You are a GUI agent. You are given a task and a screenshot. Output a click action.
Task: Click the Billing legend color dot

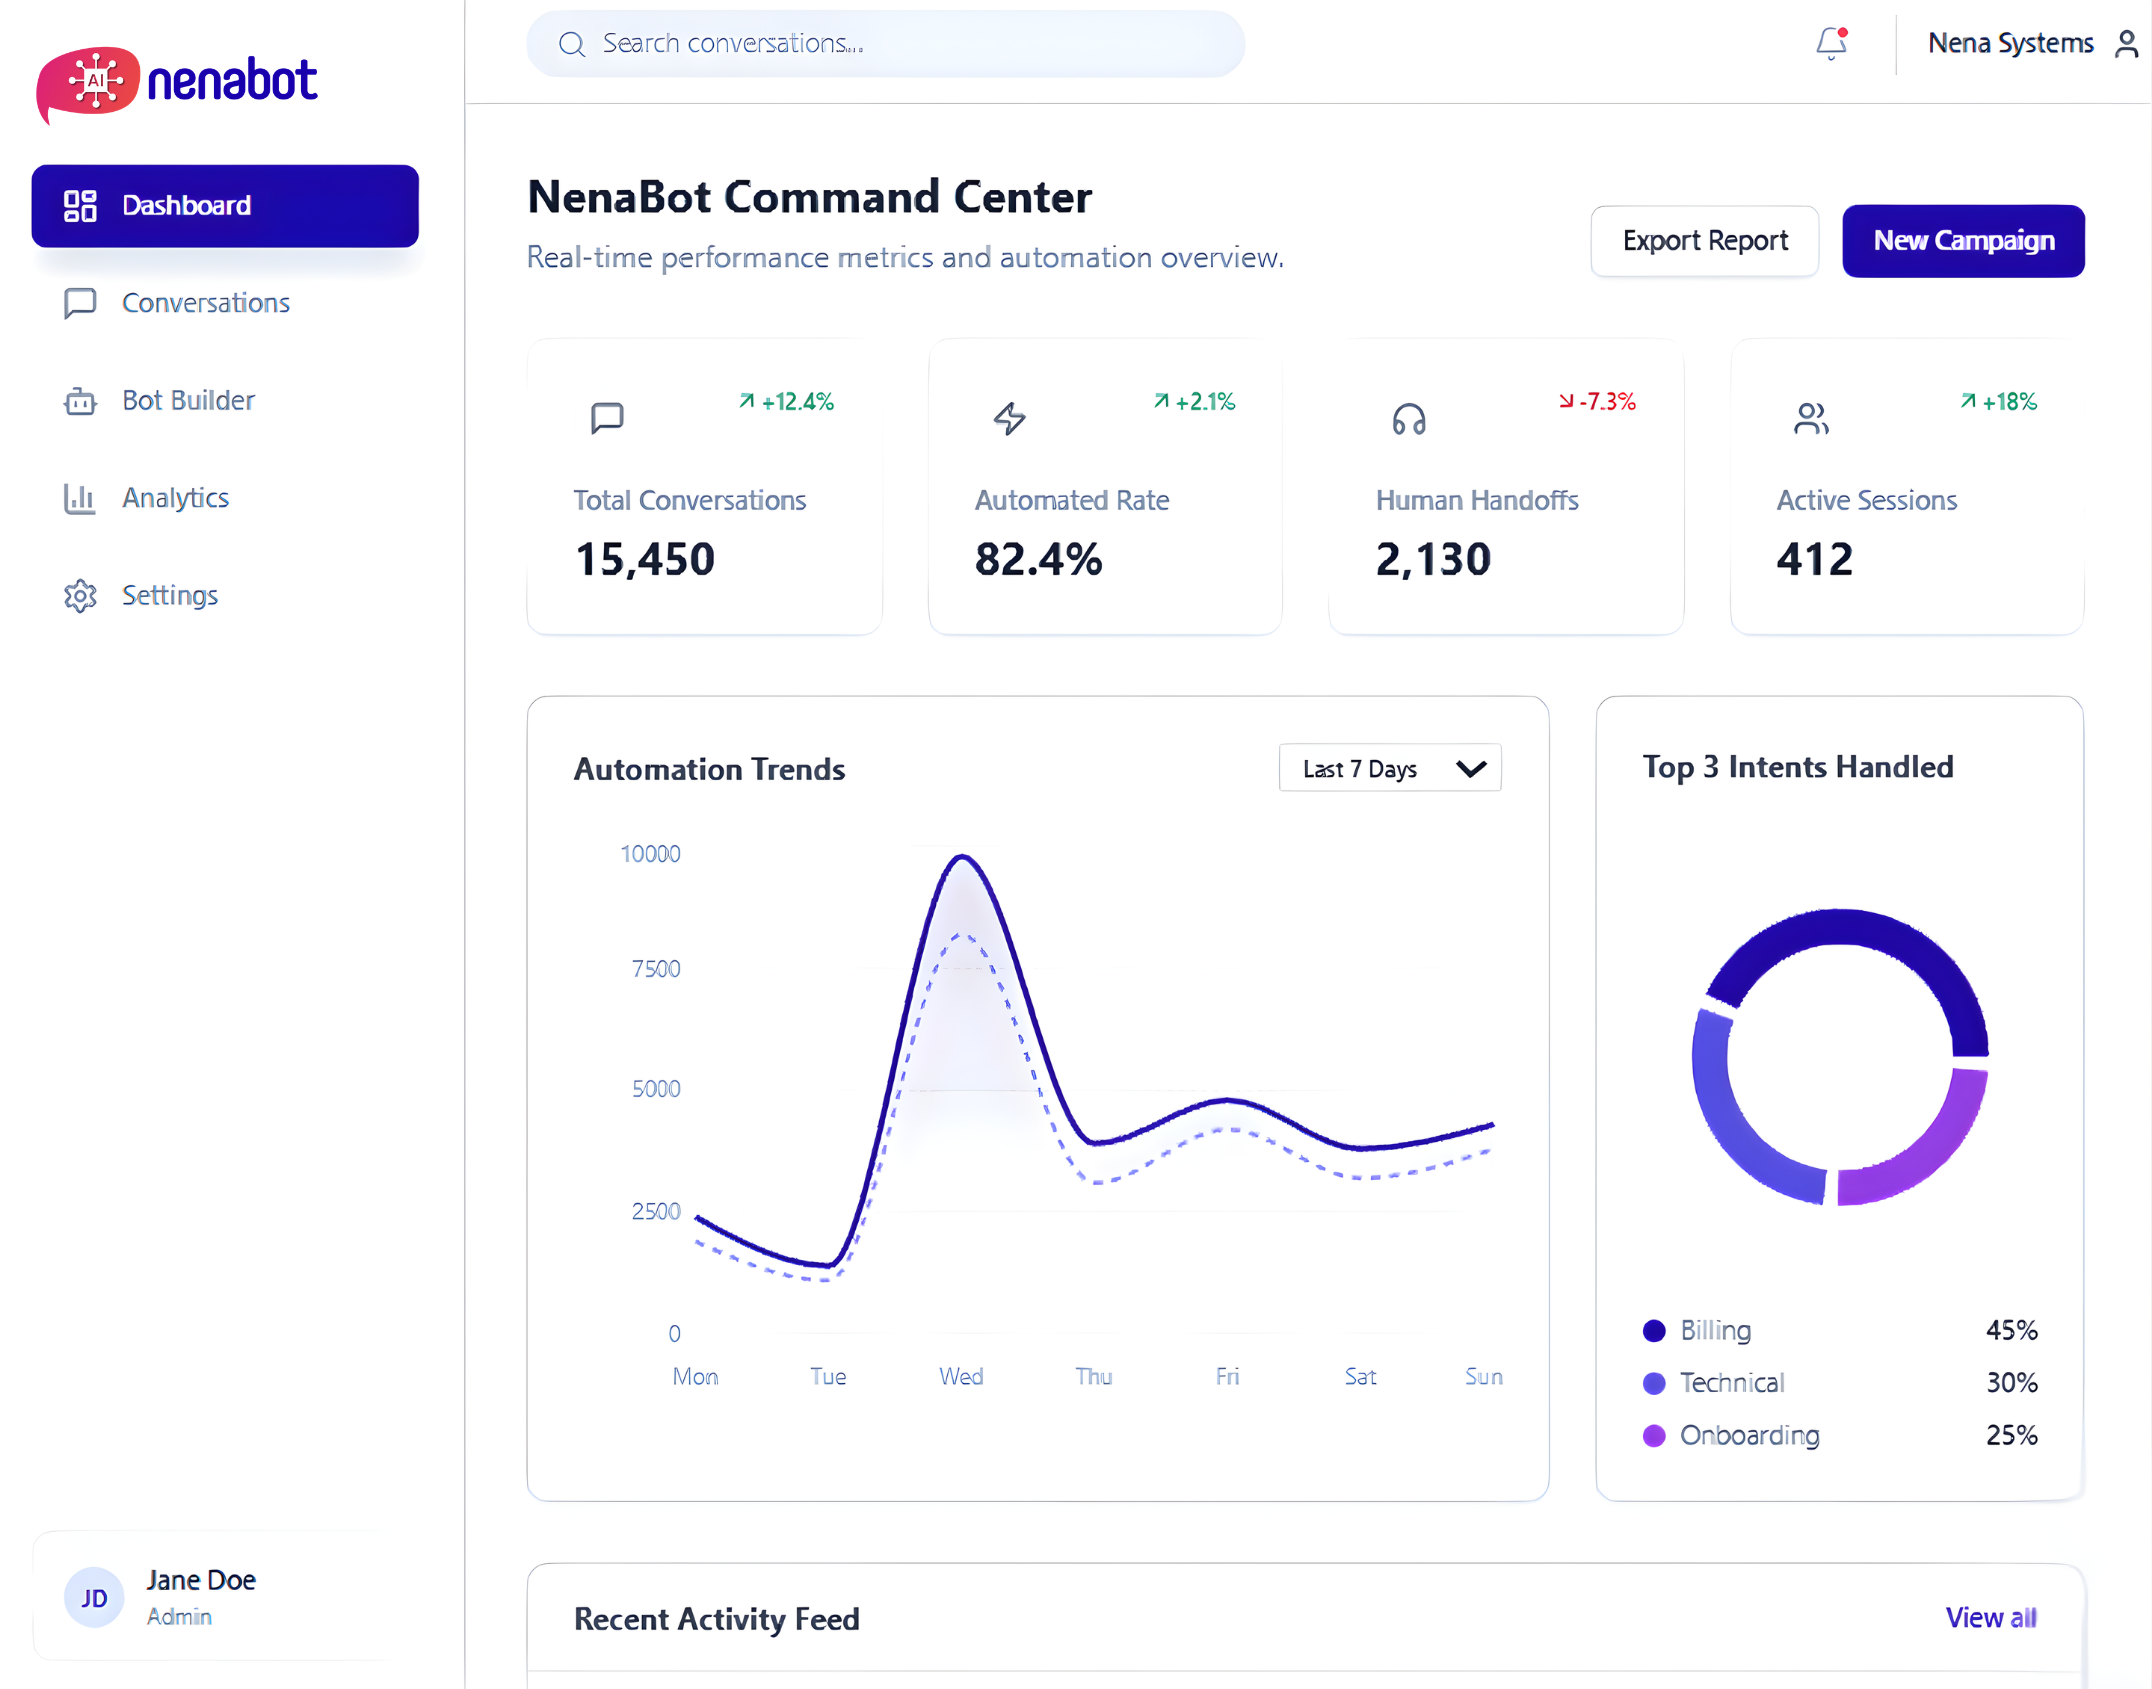pos(1654,1330)
